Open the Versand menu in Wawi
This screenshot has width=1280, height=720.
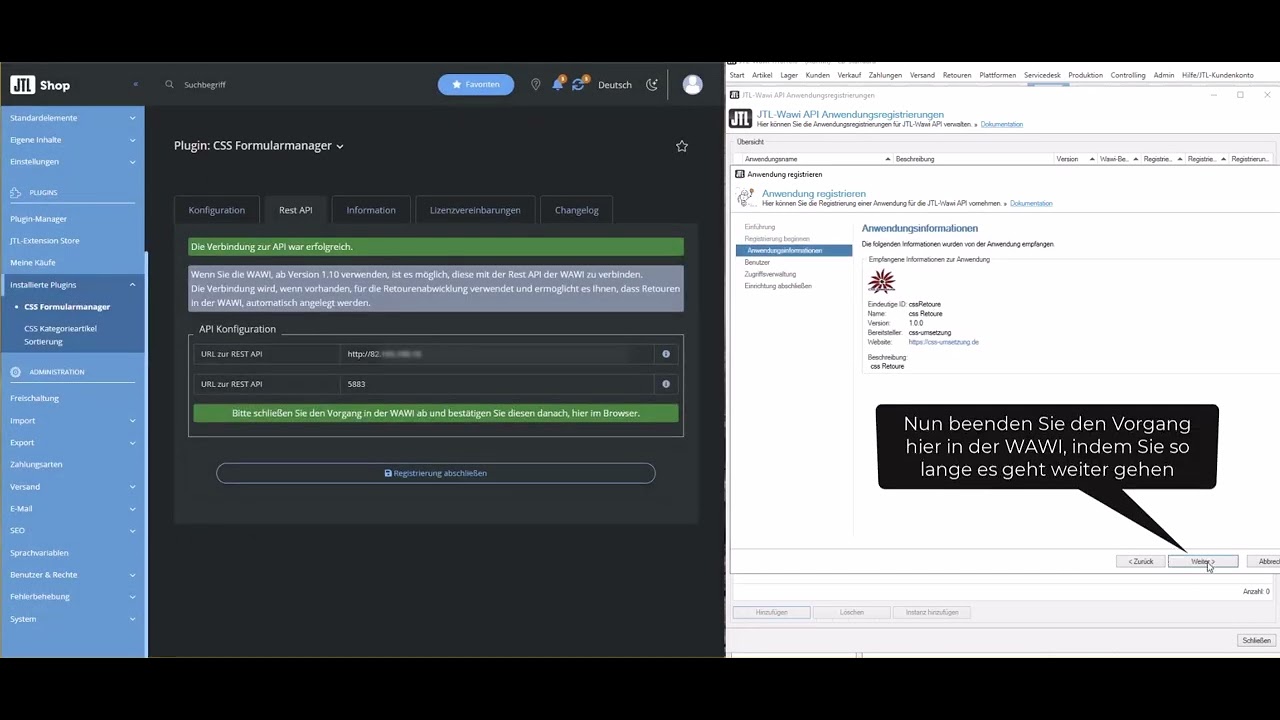[922, 75]
